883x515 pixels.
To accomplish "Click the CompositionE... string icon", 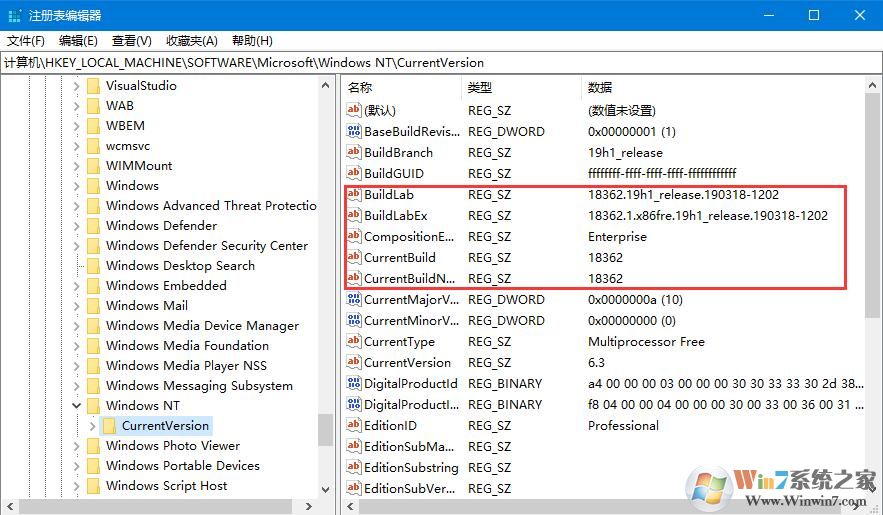I will [x=354, y=236].
